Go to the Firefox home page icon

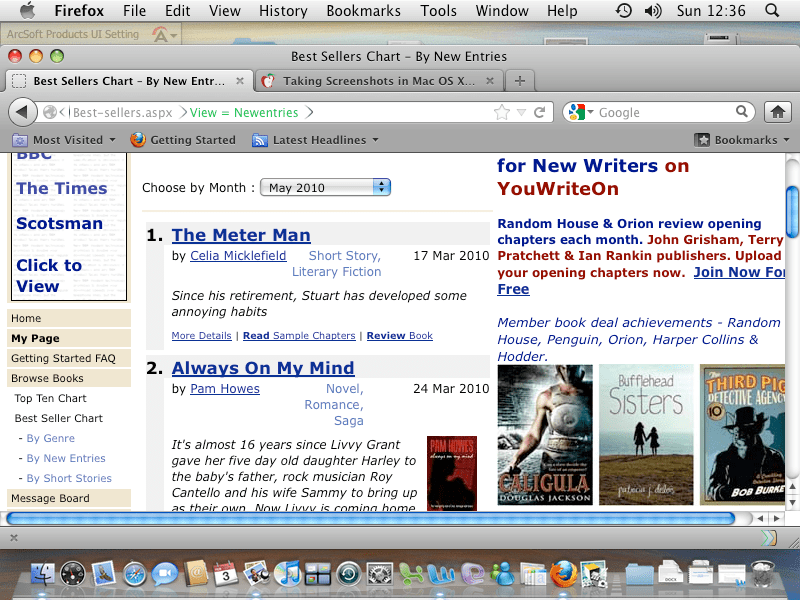pos(778,112)
